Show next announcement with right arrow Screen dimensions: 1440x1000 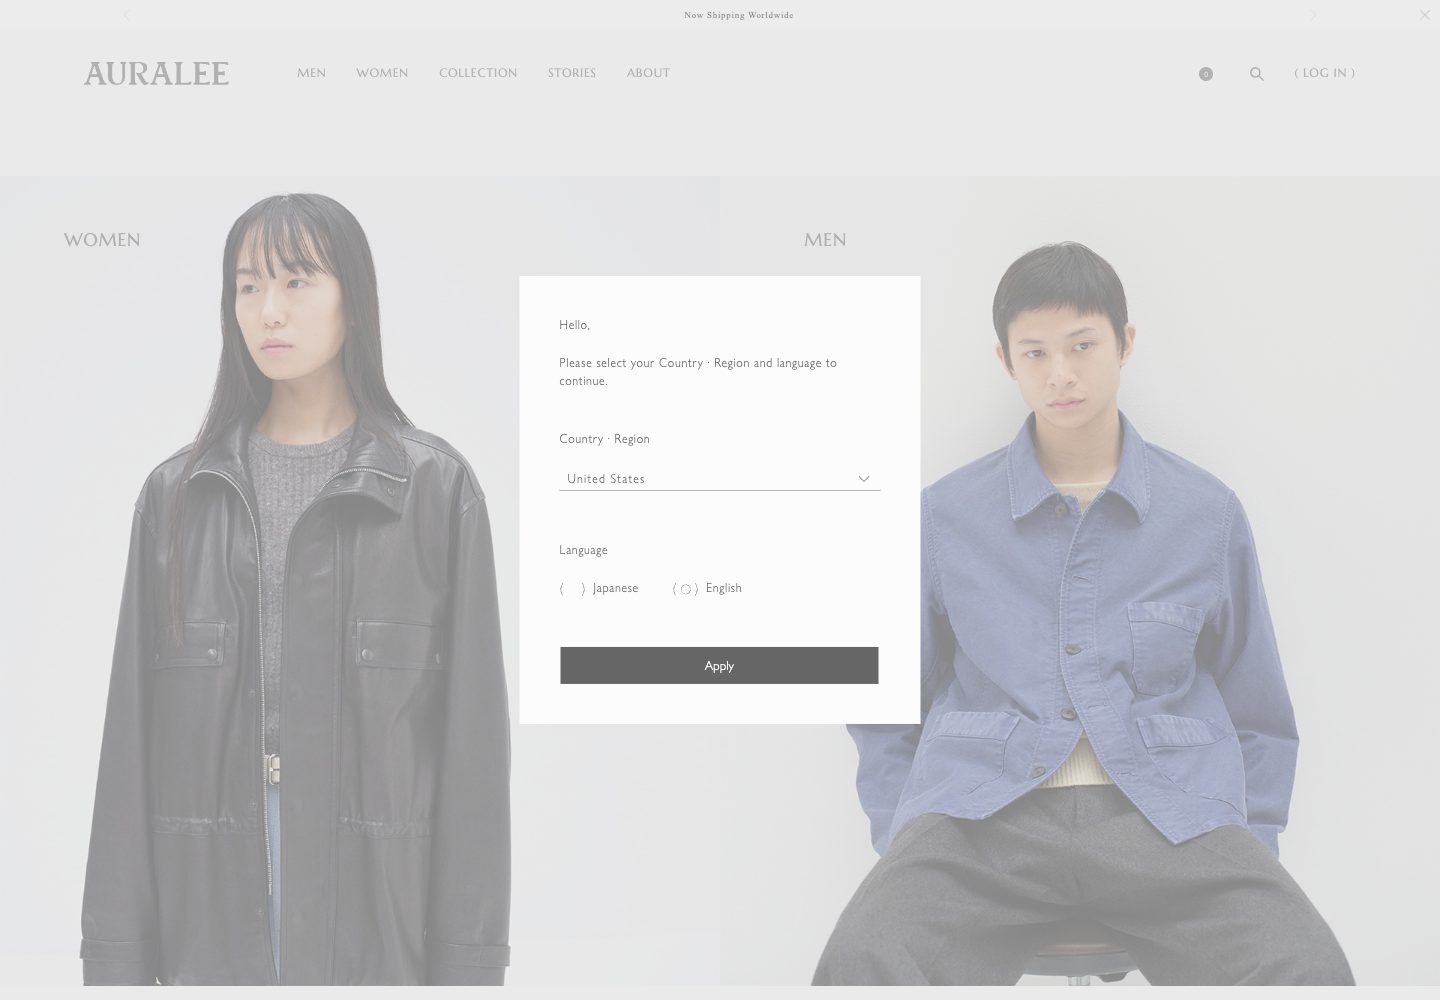(x=1313, y=15)
